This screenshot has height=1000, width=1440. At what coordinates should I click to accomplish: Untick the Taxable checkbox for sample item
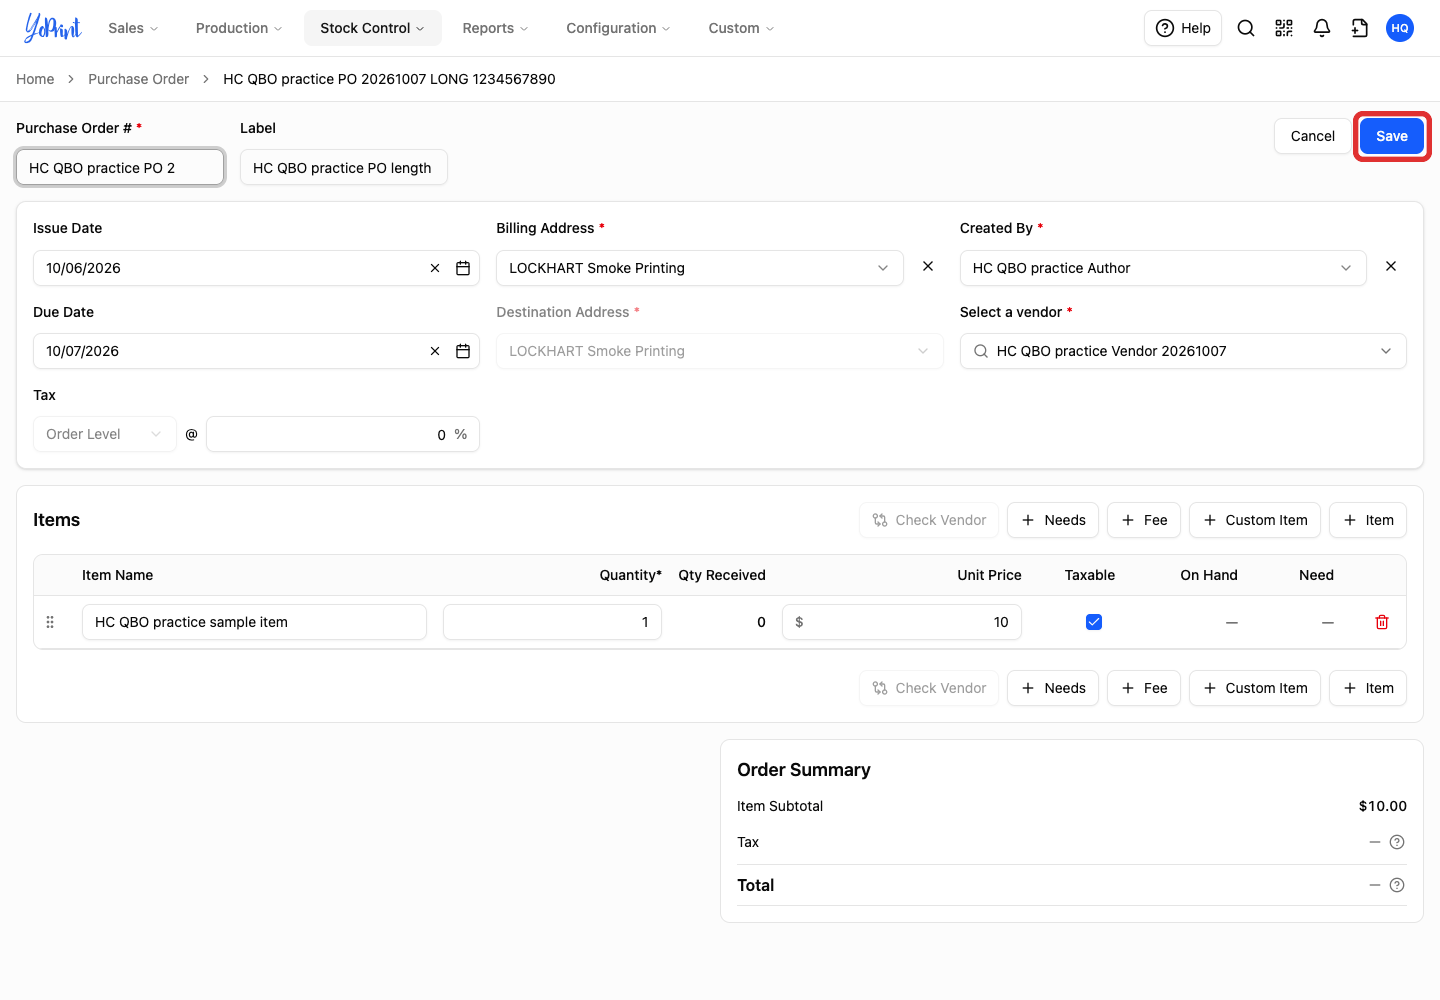tap(1094, 622)
